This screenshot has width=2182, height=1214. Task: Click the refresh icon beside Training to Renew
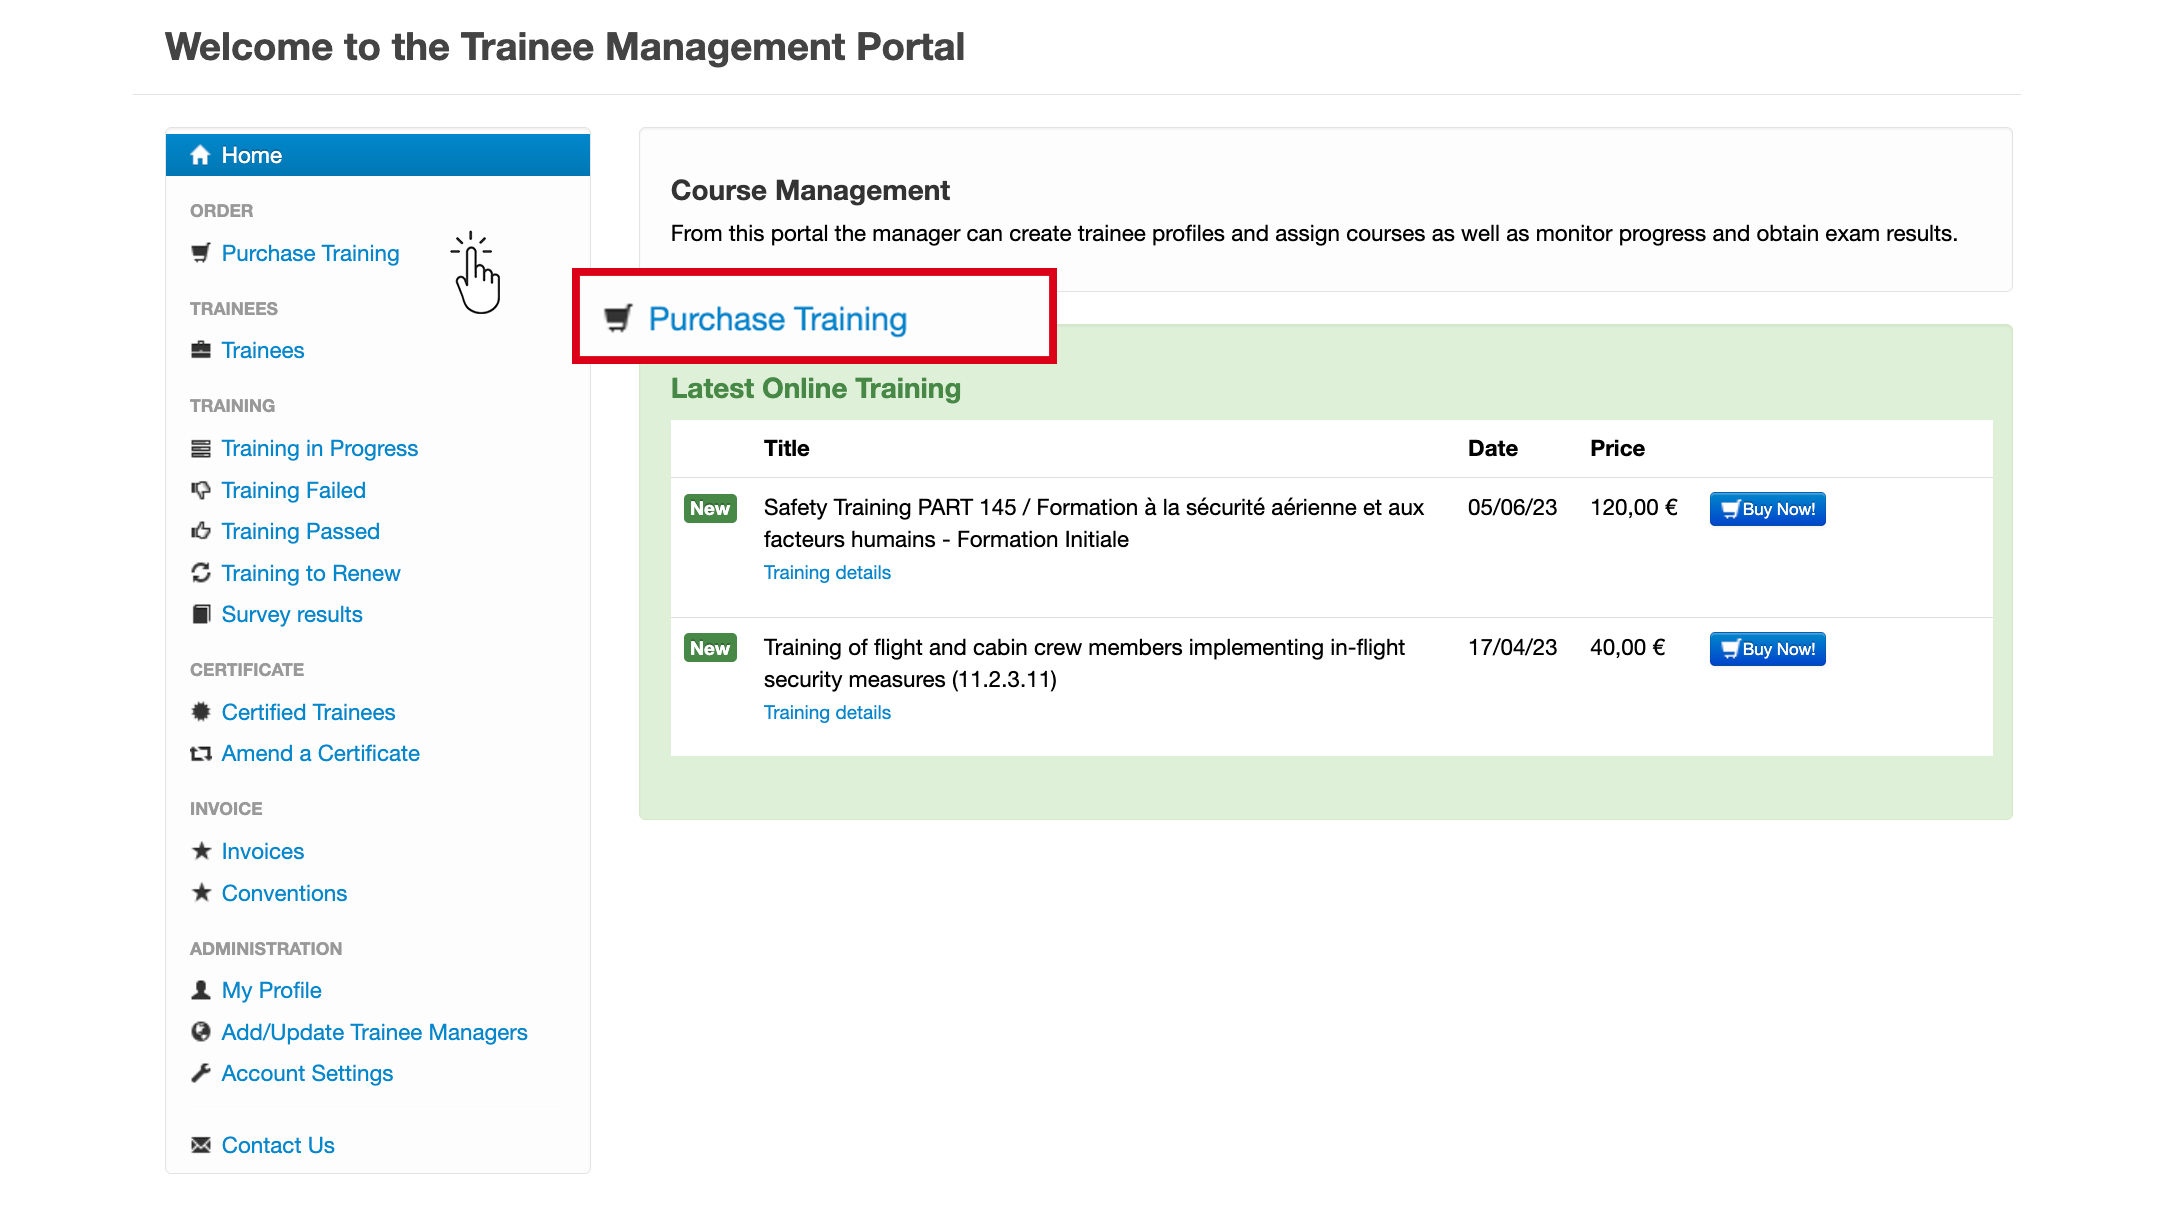pyautogui.click(x=201, y=573)
